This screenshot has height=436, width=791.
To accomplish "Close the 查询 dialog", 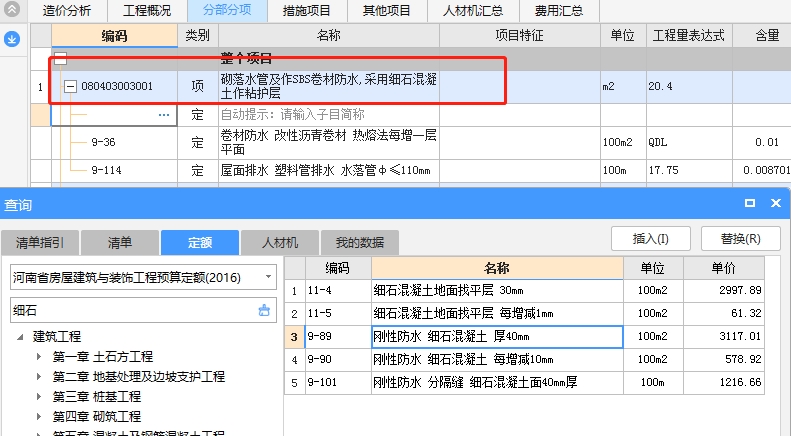I will point(776,203).
